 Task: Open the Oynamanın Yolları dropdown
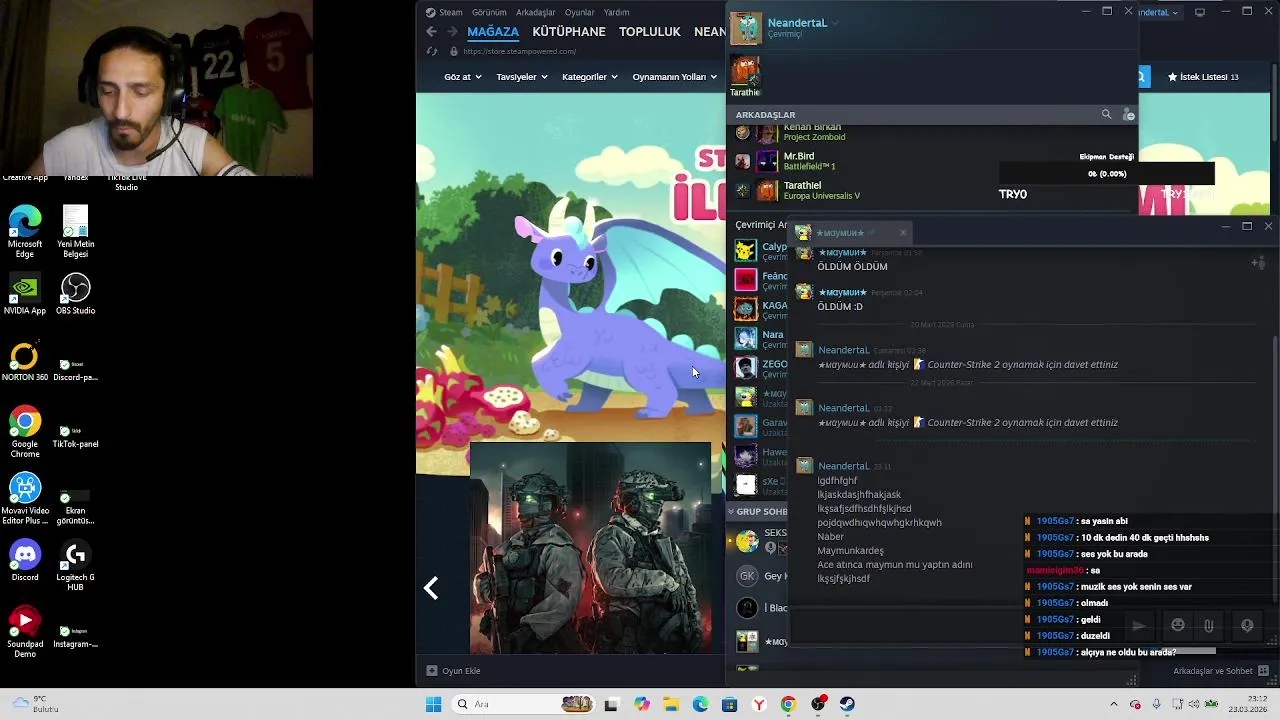click(675, 77)
